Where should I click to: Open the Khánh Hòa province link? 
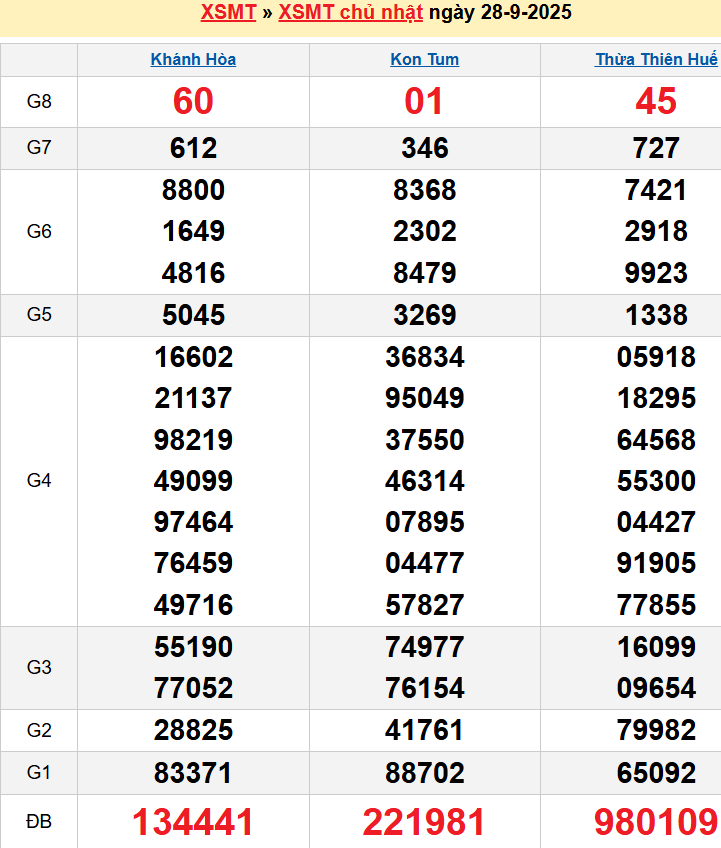click(x=193, y=60)
